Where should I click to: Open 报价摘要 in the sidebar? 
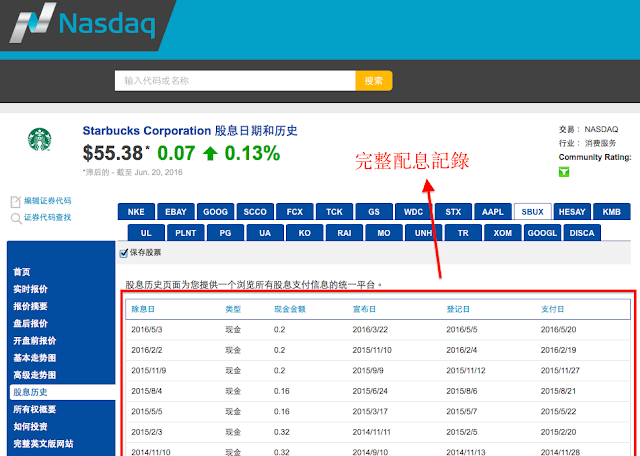(30, 306)
